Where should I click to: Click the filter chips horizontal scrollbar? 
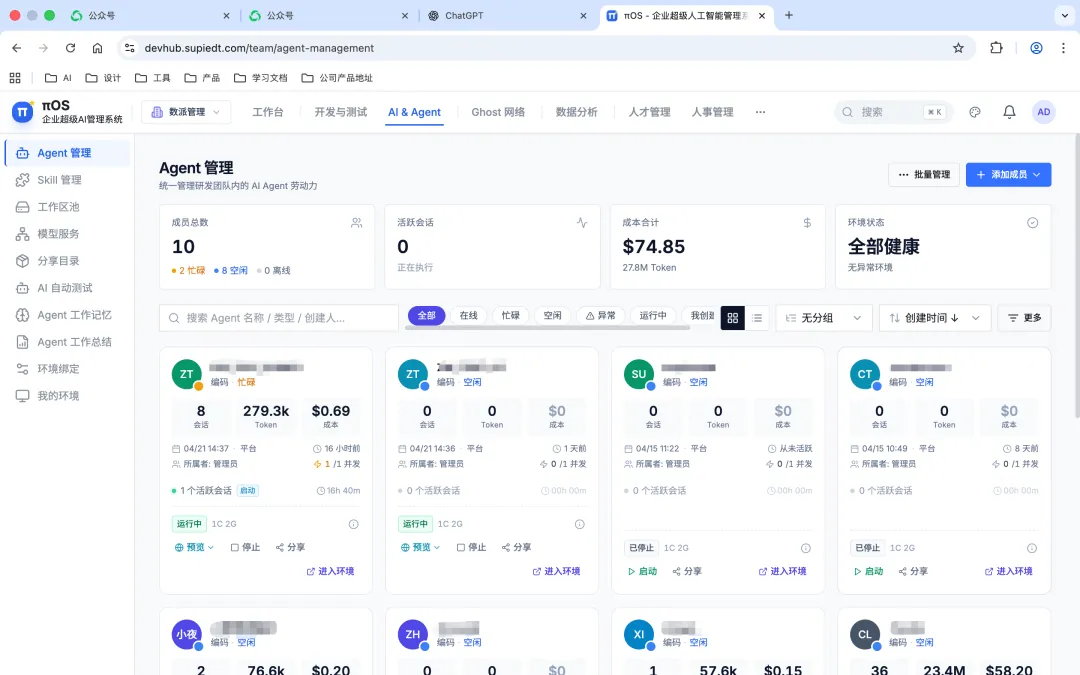(548, 328)
